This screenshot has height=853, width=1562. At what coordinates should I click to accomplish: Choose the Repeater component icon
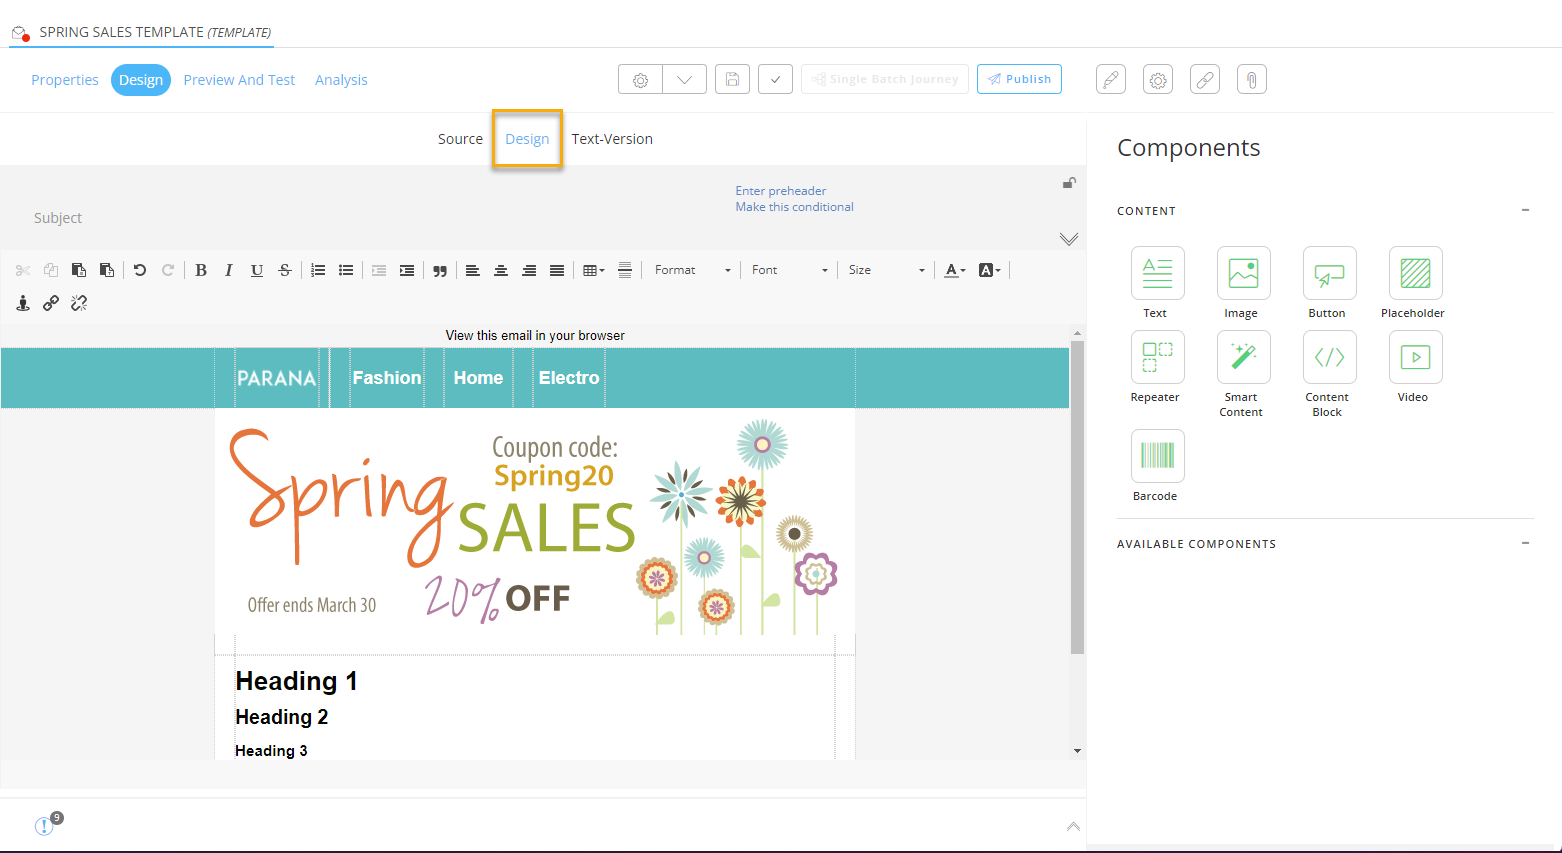1157,358
